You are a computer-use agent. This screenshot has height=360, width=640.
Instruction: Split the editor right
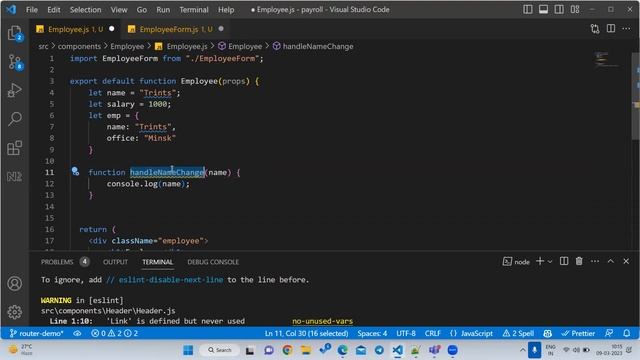(611, 29)
